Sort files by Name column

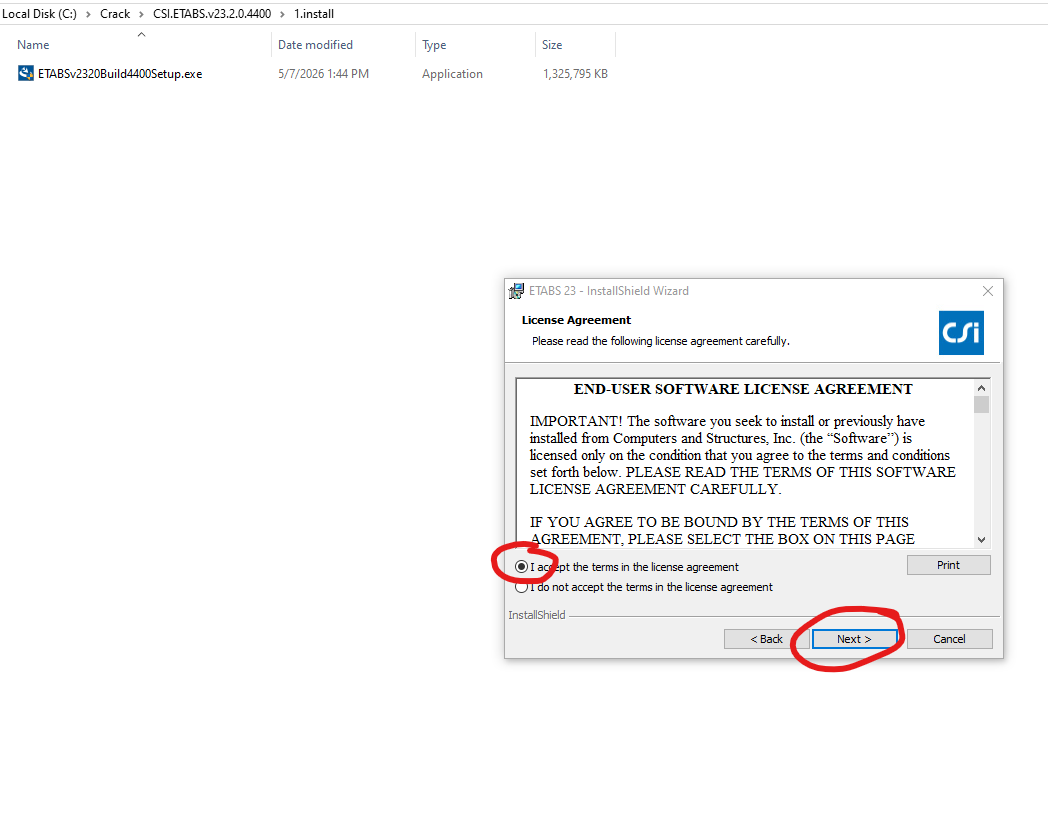point(33,45)
